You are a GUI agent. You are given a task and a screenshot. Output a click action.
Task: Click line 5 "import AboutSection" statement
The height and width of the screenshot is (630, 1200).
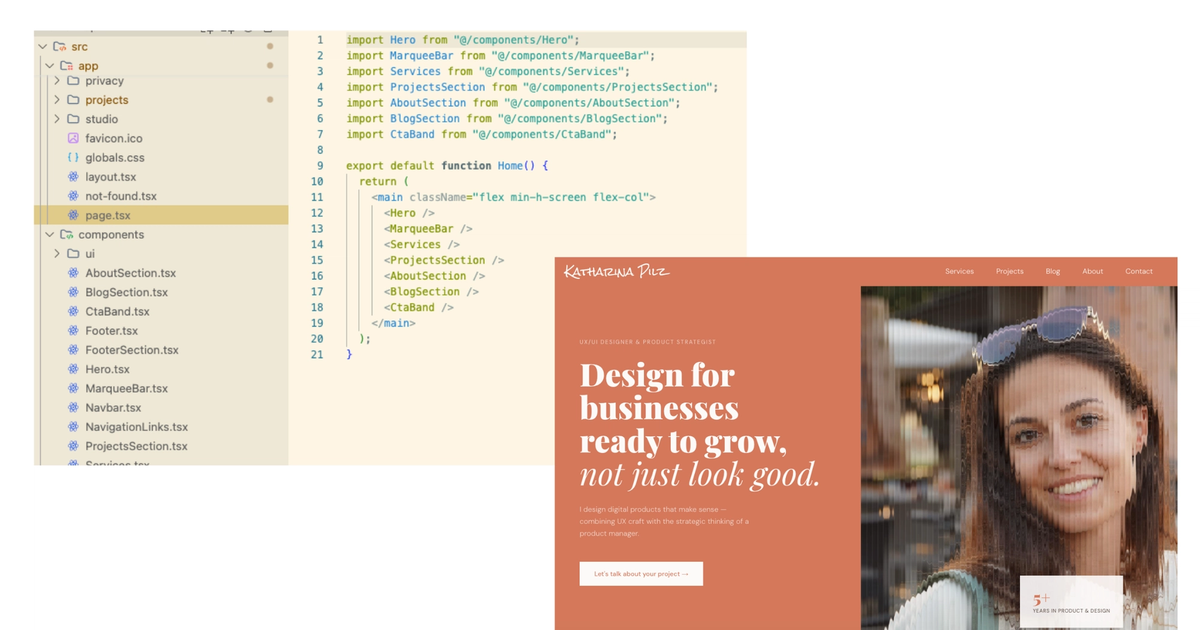click(513, 103)
